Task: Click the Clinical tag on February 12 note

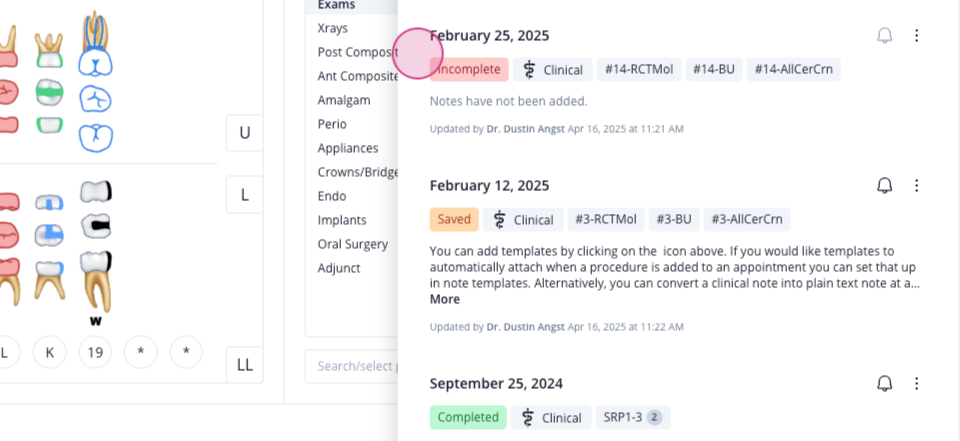Action: pyautogui.click(x=523, y=219)
